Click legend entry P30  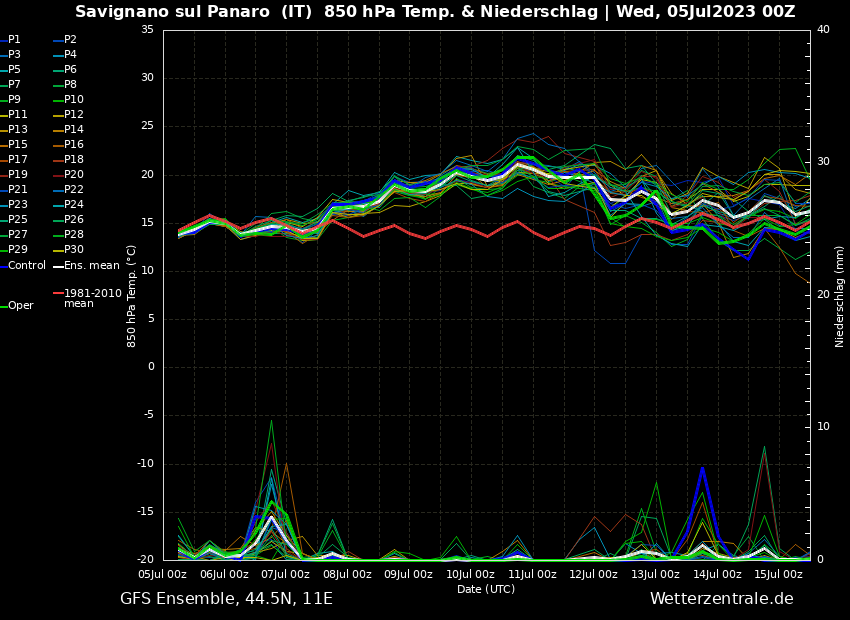74,249
